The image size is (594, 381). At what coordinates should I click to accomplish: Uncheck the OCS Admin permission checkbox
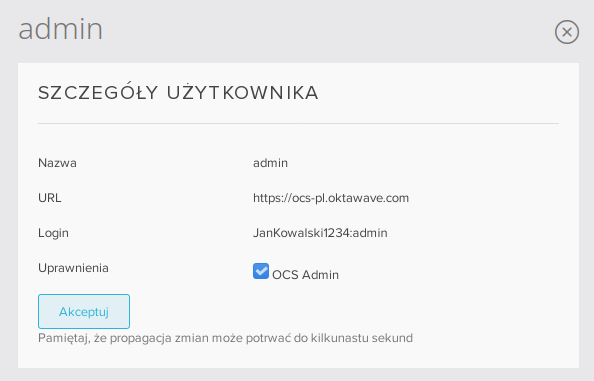261,271
